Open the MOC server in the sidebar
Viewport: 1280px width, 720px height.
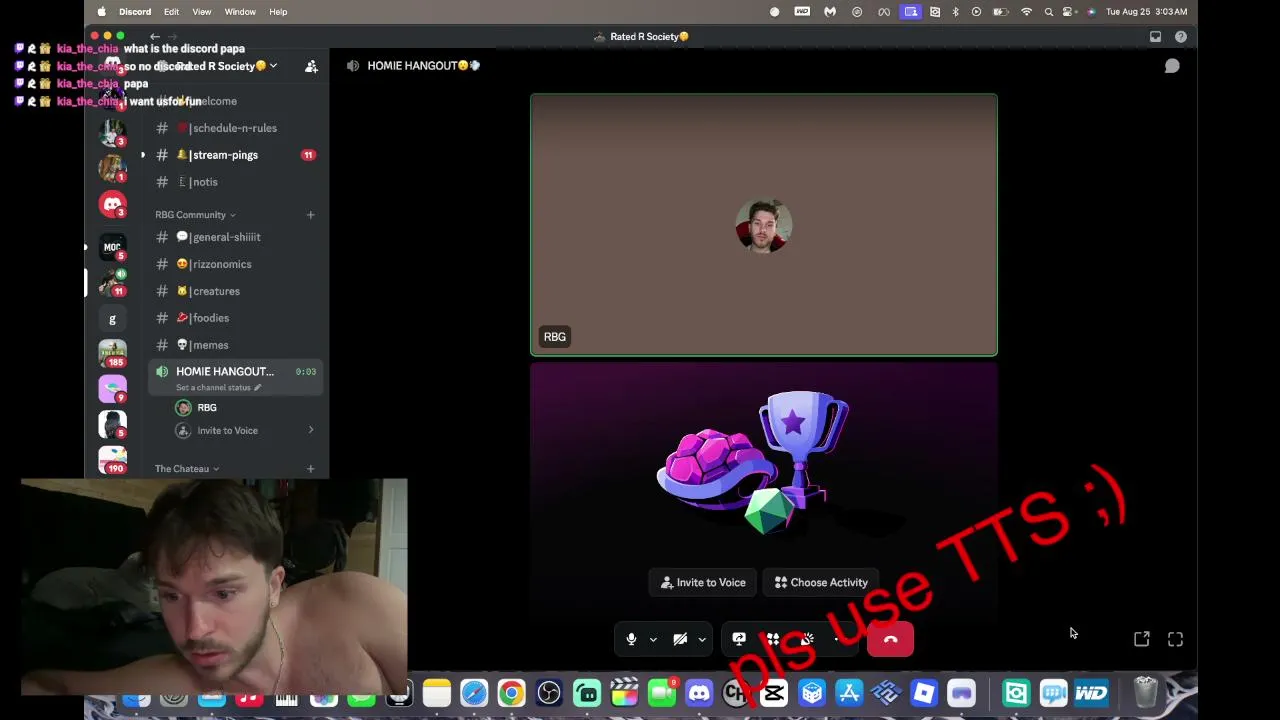112,247
